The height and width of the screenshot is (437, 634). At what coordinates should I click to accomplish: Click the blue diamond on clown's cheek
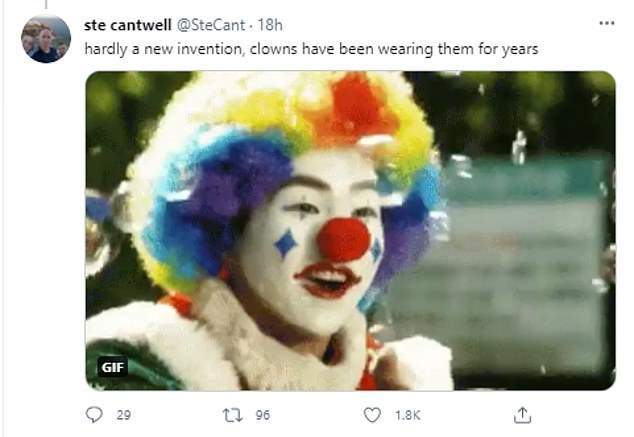(x=285, y=244)
